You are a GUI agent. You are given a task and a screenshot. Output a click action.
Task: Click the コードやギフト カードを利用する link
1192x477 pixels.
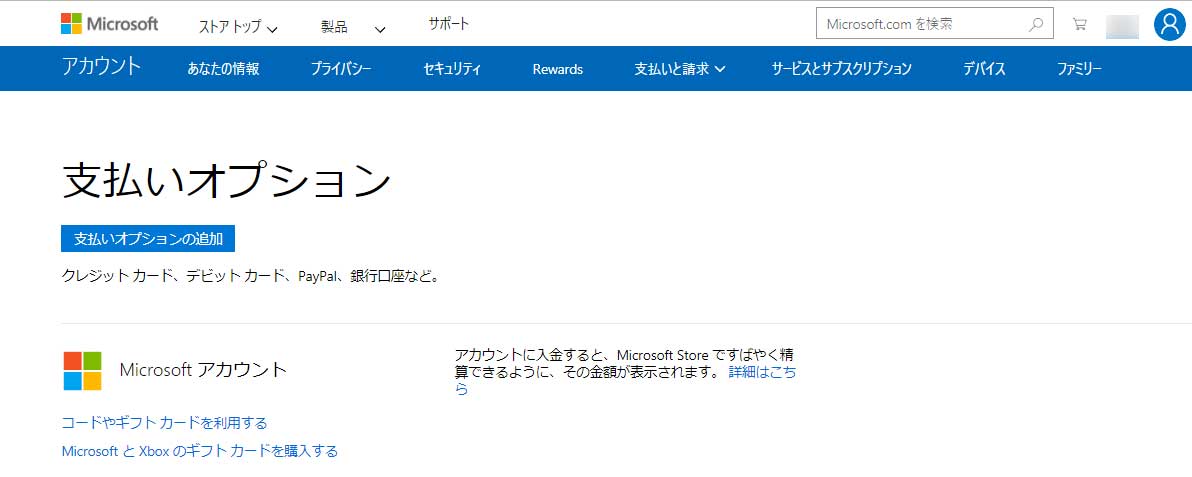click(164, 423)
